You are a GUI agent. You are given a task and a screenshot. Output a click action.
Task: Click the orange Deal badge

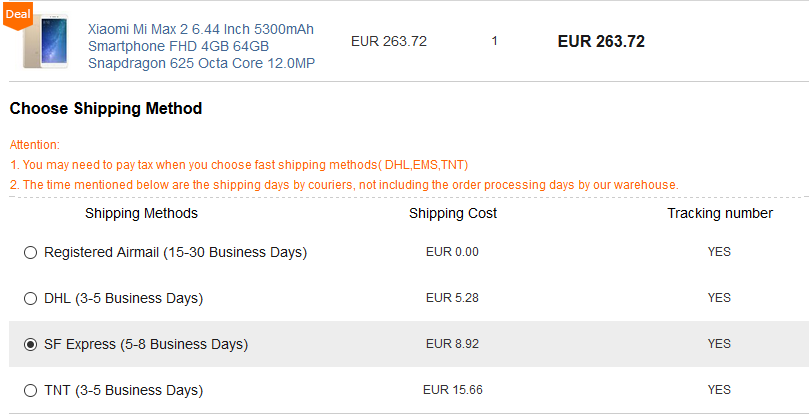click(x=18, y=14)
